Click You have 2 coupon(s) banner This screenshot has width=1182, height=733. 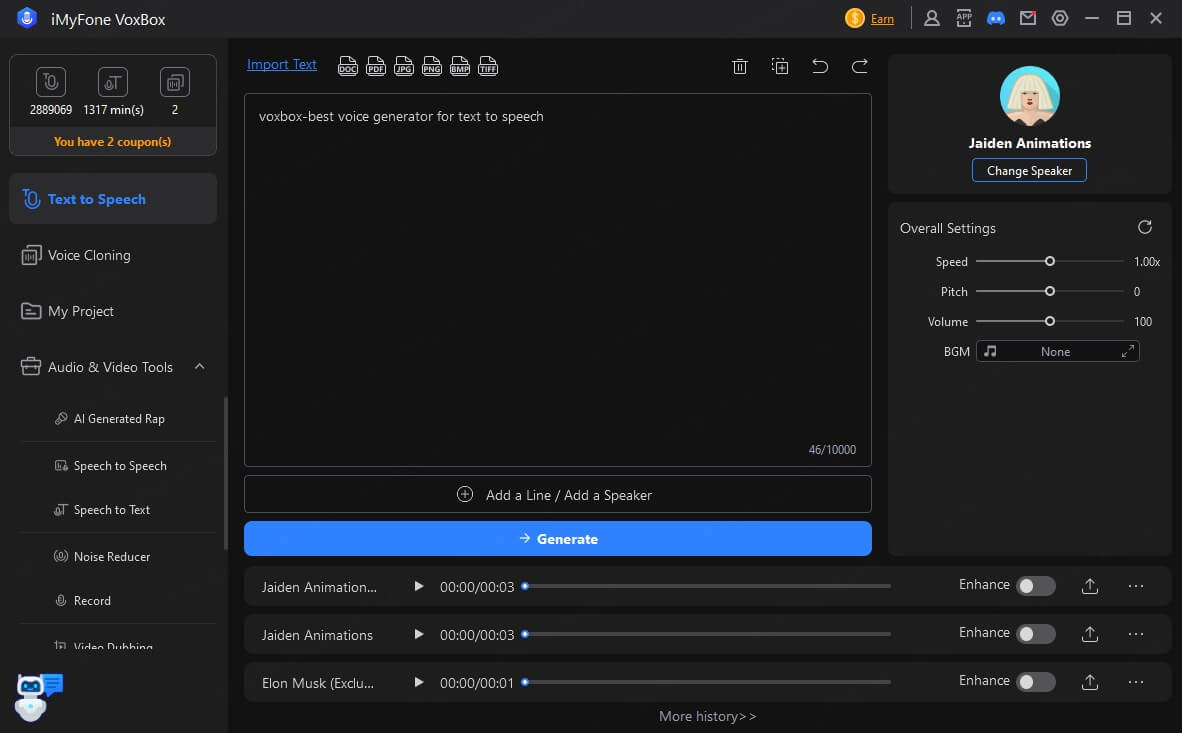coord(112,141)
